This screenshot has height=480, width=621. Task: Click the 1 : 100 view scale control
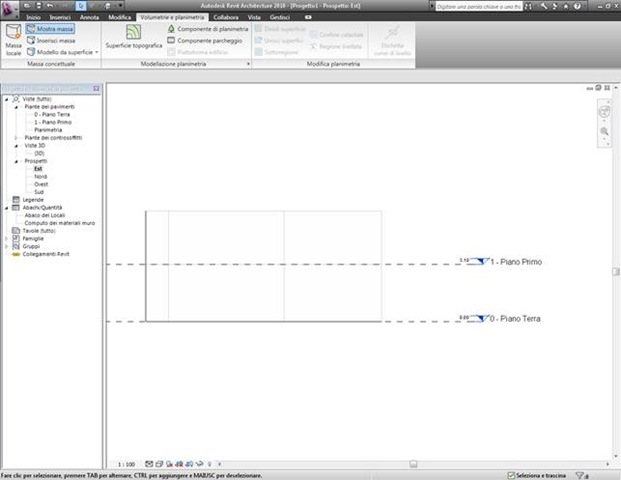[x=126, y=464]
